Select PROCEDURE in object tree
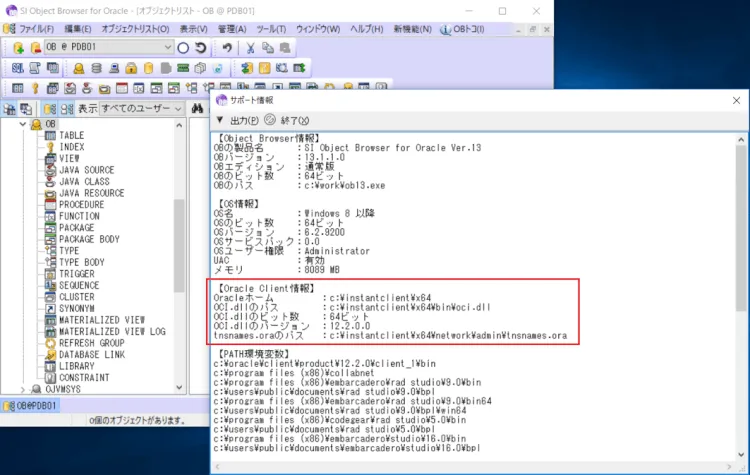Image resolution: width=750 pixels, height=475 pixels. [x=81, y=204]
